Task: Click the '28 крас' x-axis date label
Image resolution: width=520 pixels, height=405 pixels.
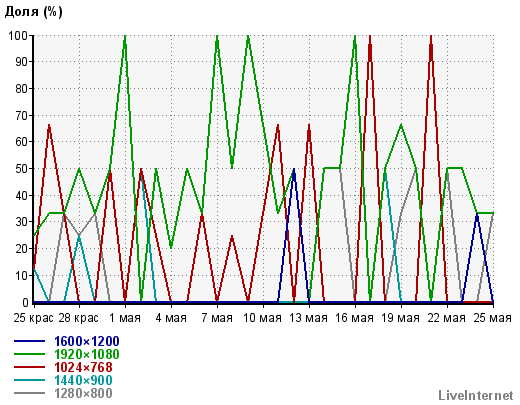Action: 79,318
